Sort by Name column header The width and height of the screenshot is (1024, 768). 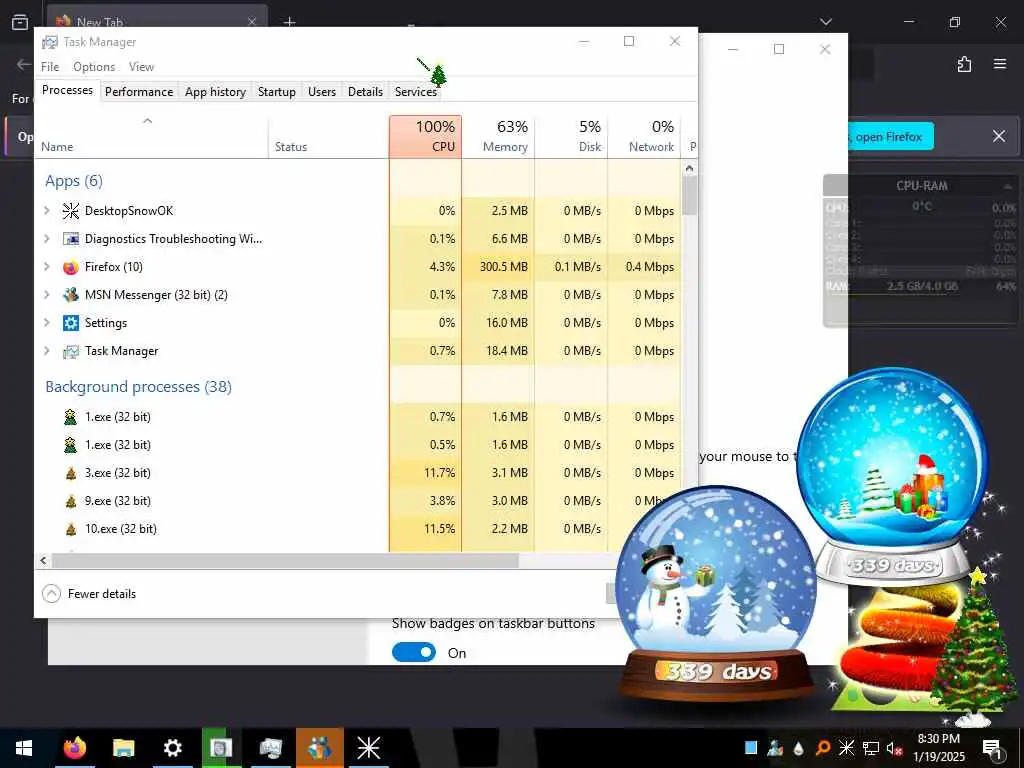151,136
